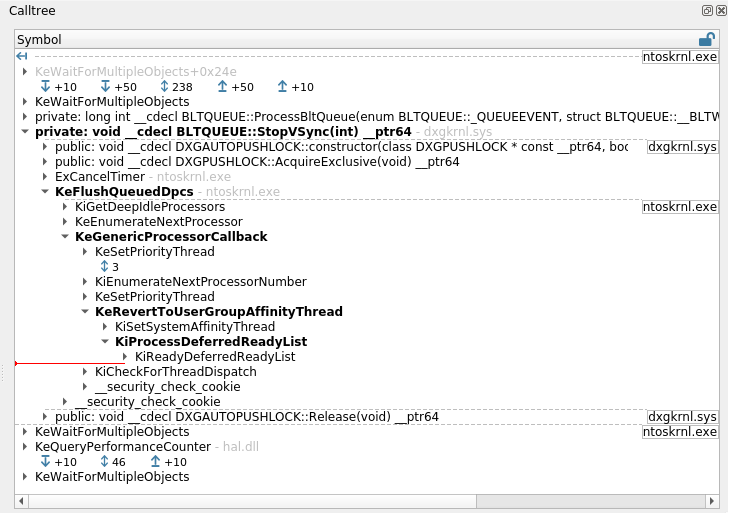Screen dimensions: 730x513
Task: Click the 238 expand-all arrows icon
Action: pos(165,87)
